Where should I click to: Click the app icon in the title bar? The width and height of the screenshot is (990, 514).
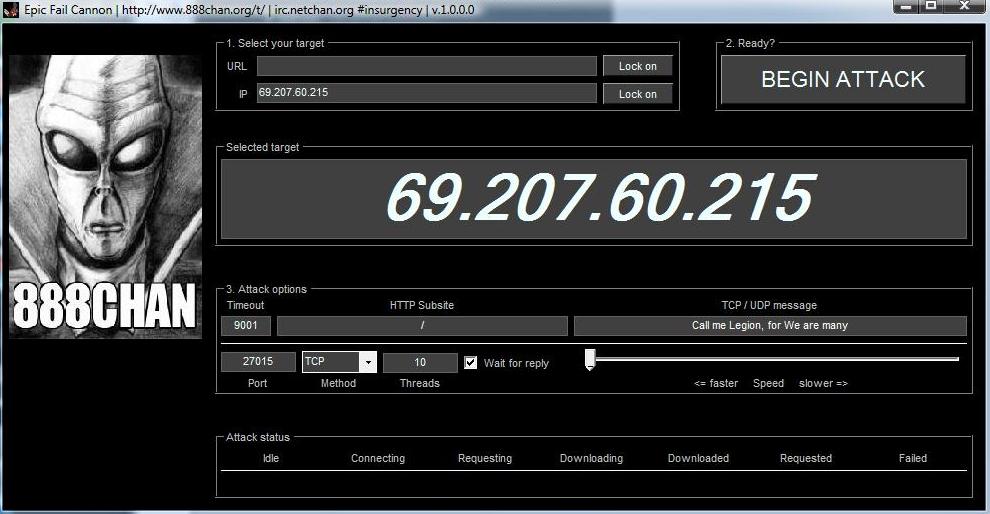point(11,9)
